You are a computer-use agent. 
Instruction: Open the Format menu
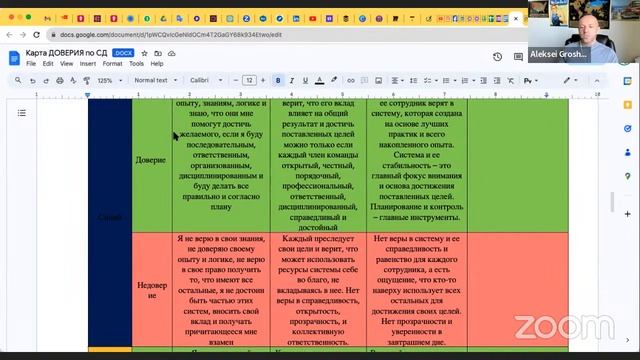(x=112, y=64)
